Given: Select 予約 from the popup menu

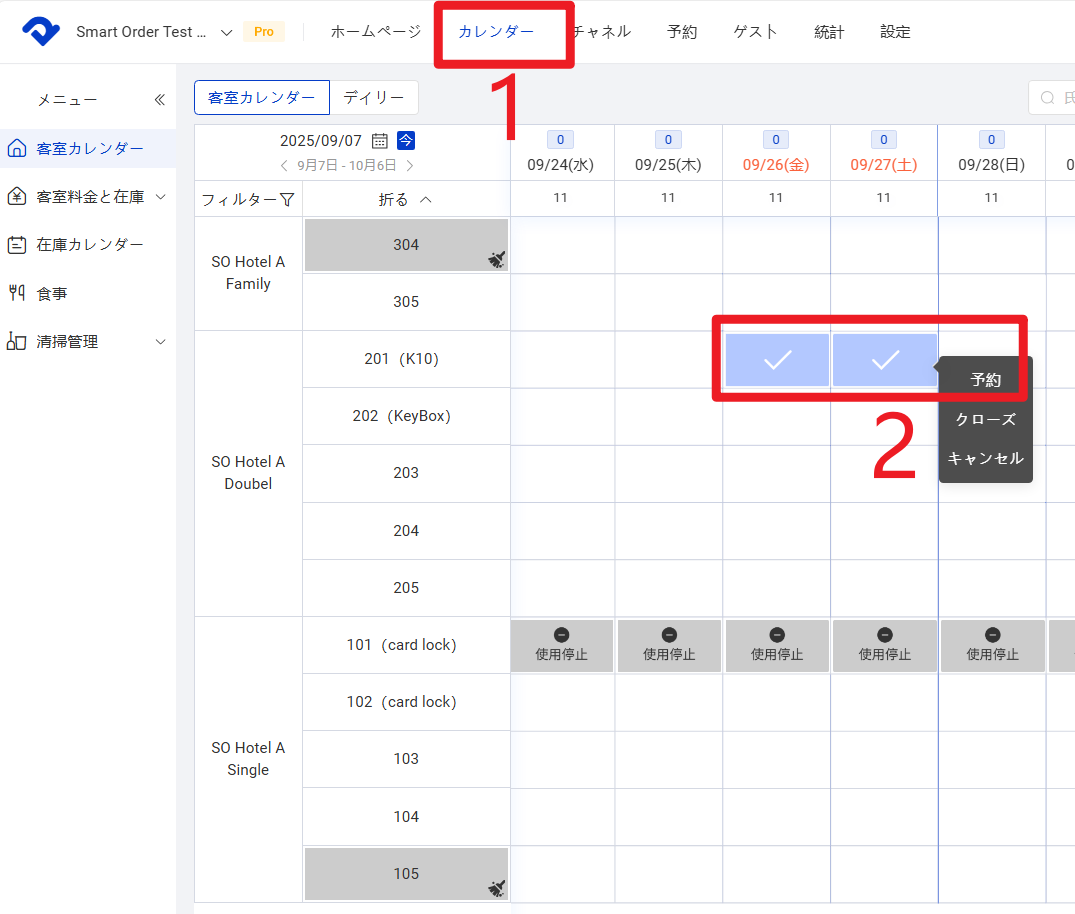Looking at the screenshot, I should coord(985,380).
